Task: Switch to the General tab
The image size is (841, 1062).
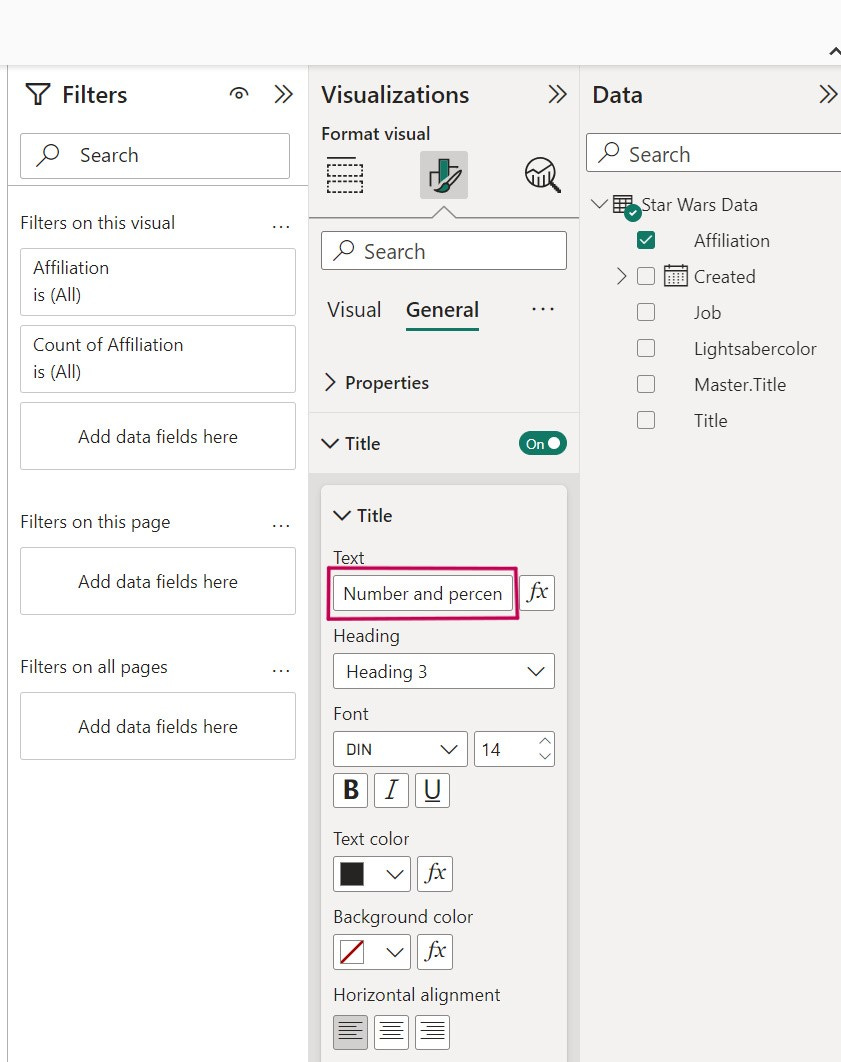Action: point(442,310)
